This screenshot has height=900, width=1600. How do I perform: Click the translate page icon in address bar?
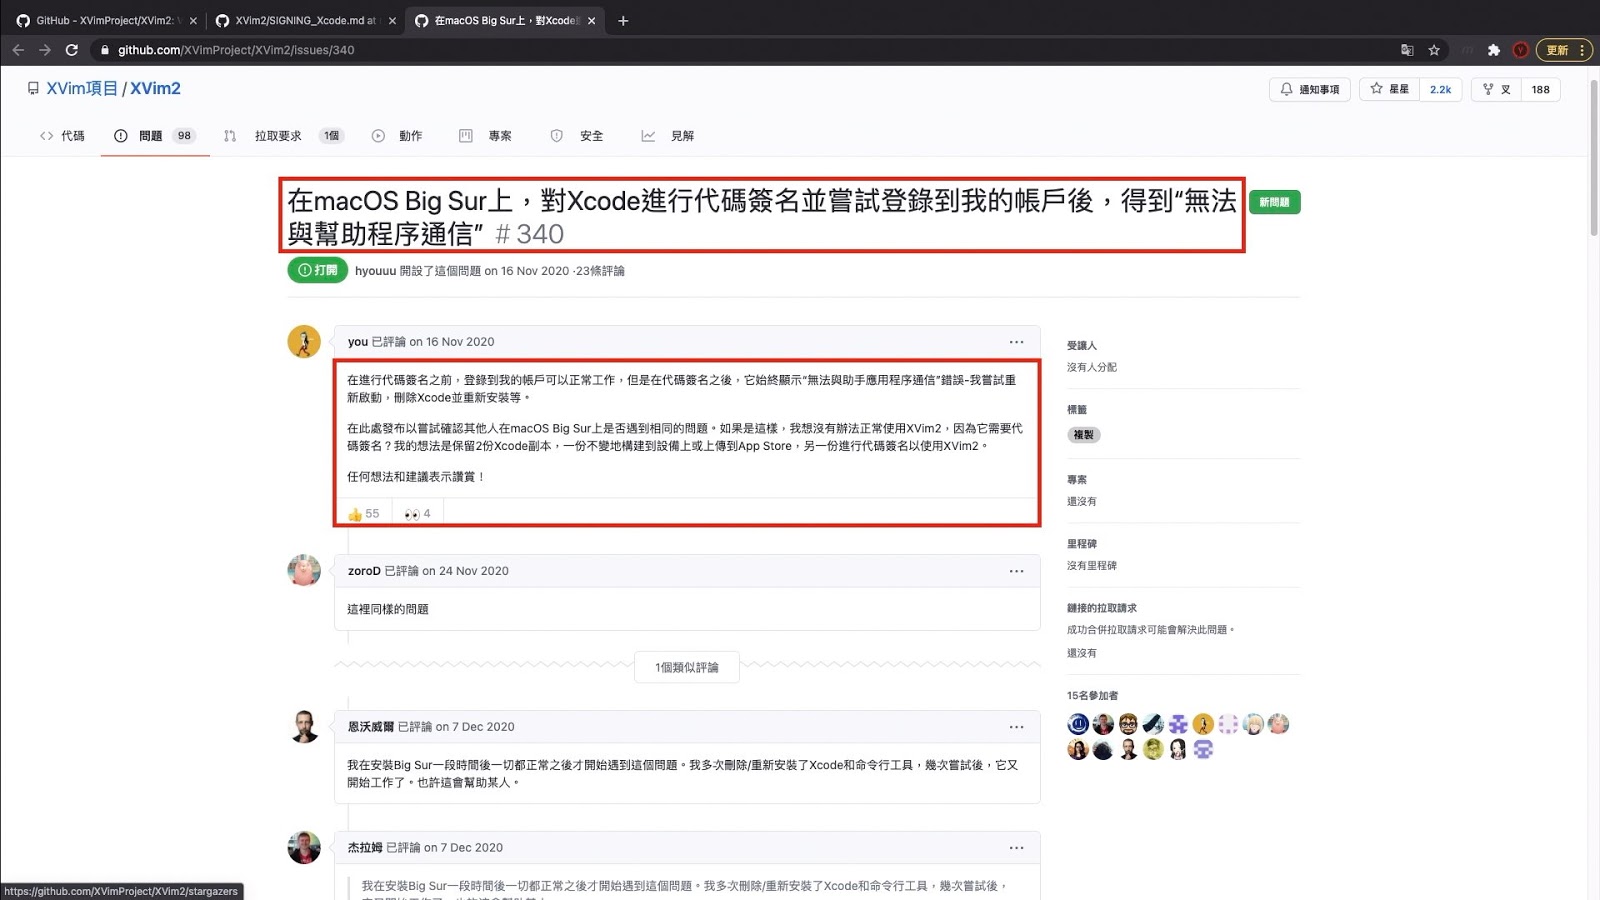(1407, 50)
